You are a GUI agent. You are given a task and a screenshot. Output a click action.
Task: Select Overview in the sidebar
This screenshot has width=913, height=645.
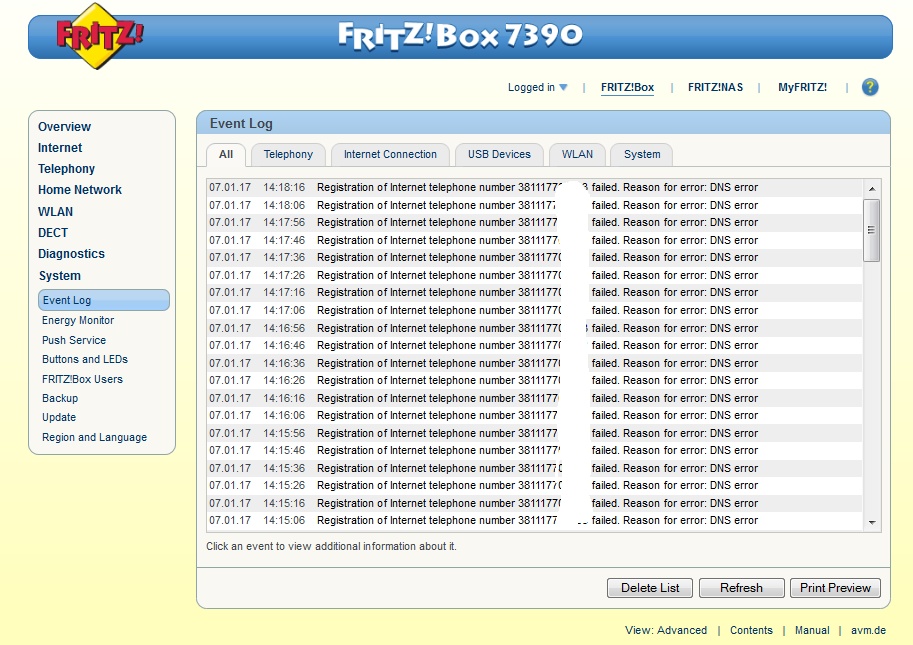65,127
